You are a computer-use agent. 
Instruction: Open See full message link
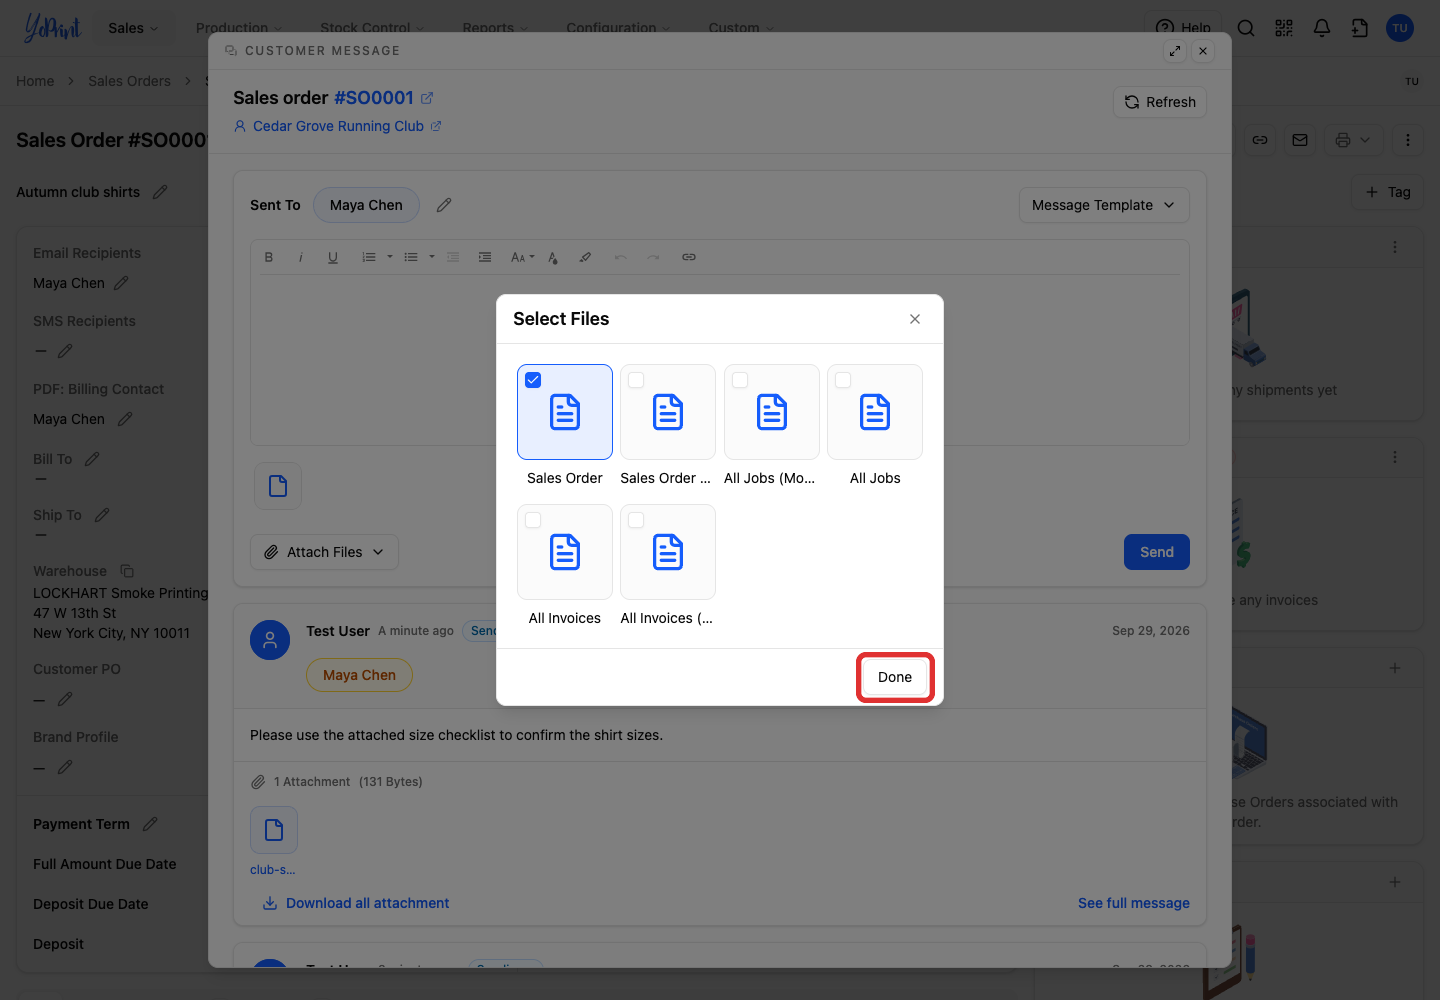[1134, 903]
